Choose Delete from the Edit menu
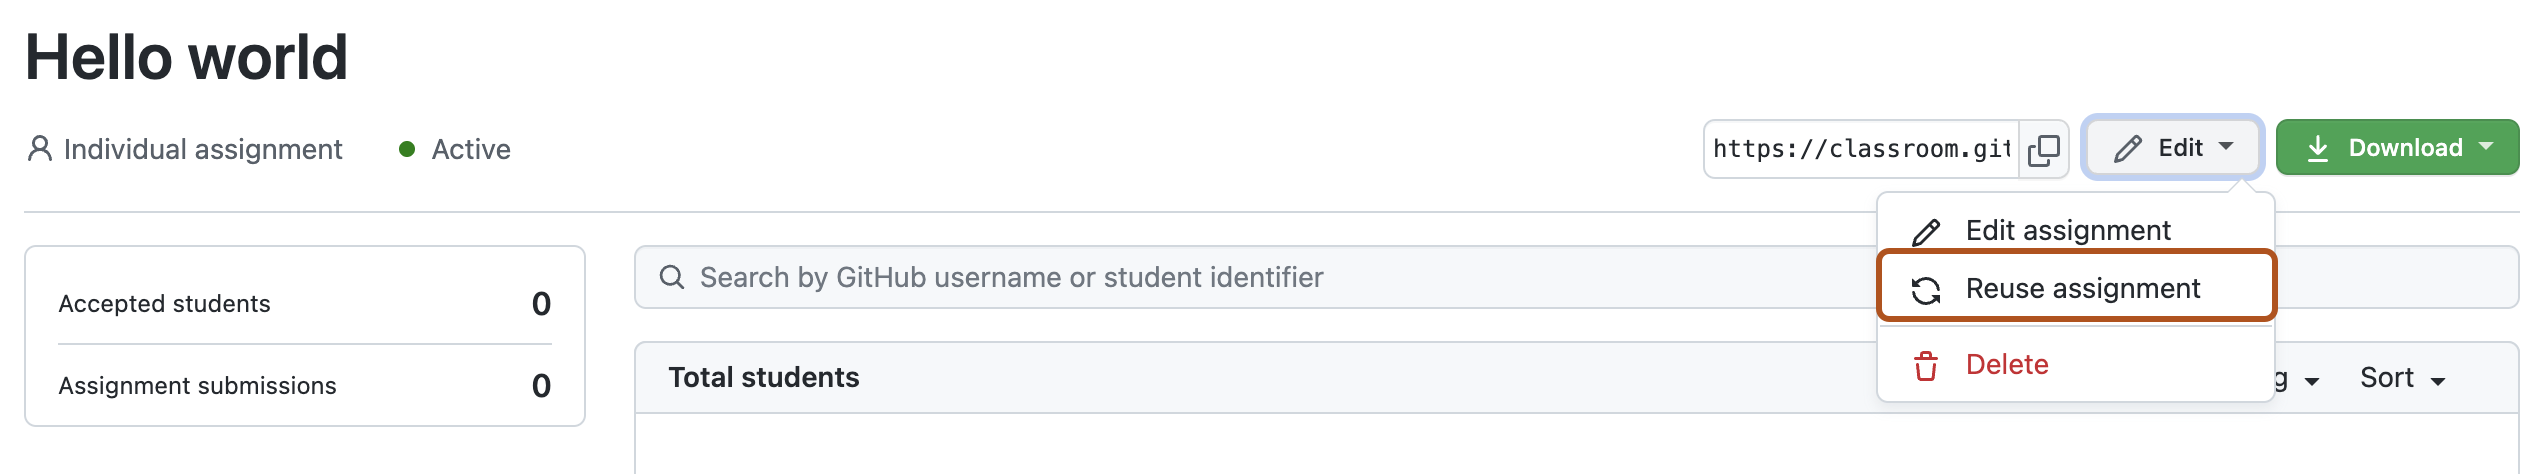 pos(2006,365)
